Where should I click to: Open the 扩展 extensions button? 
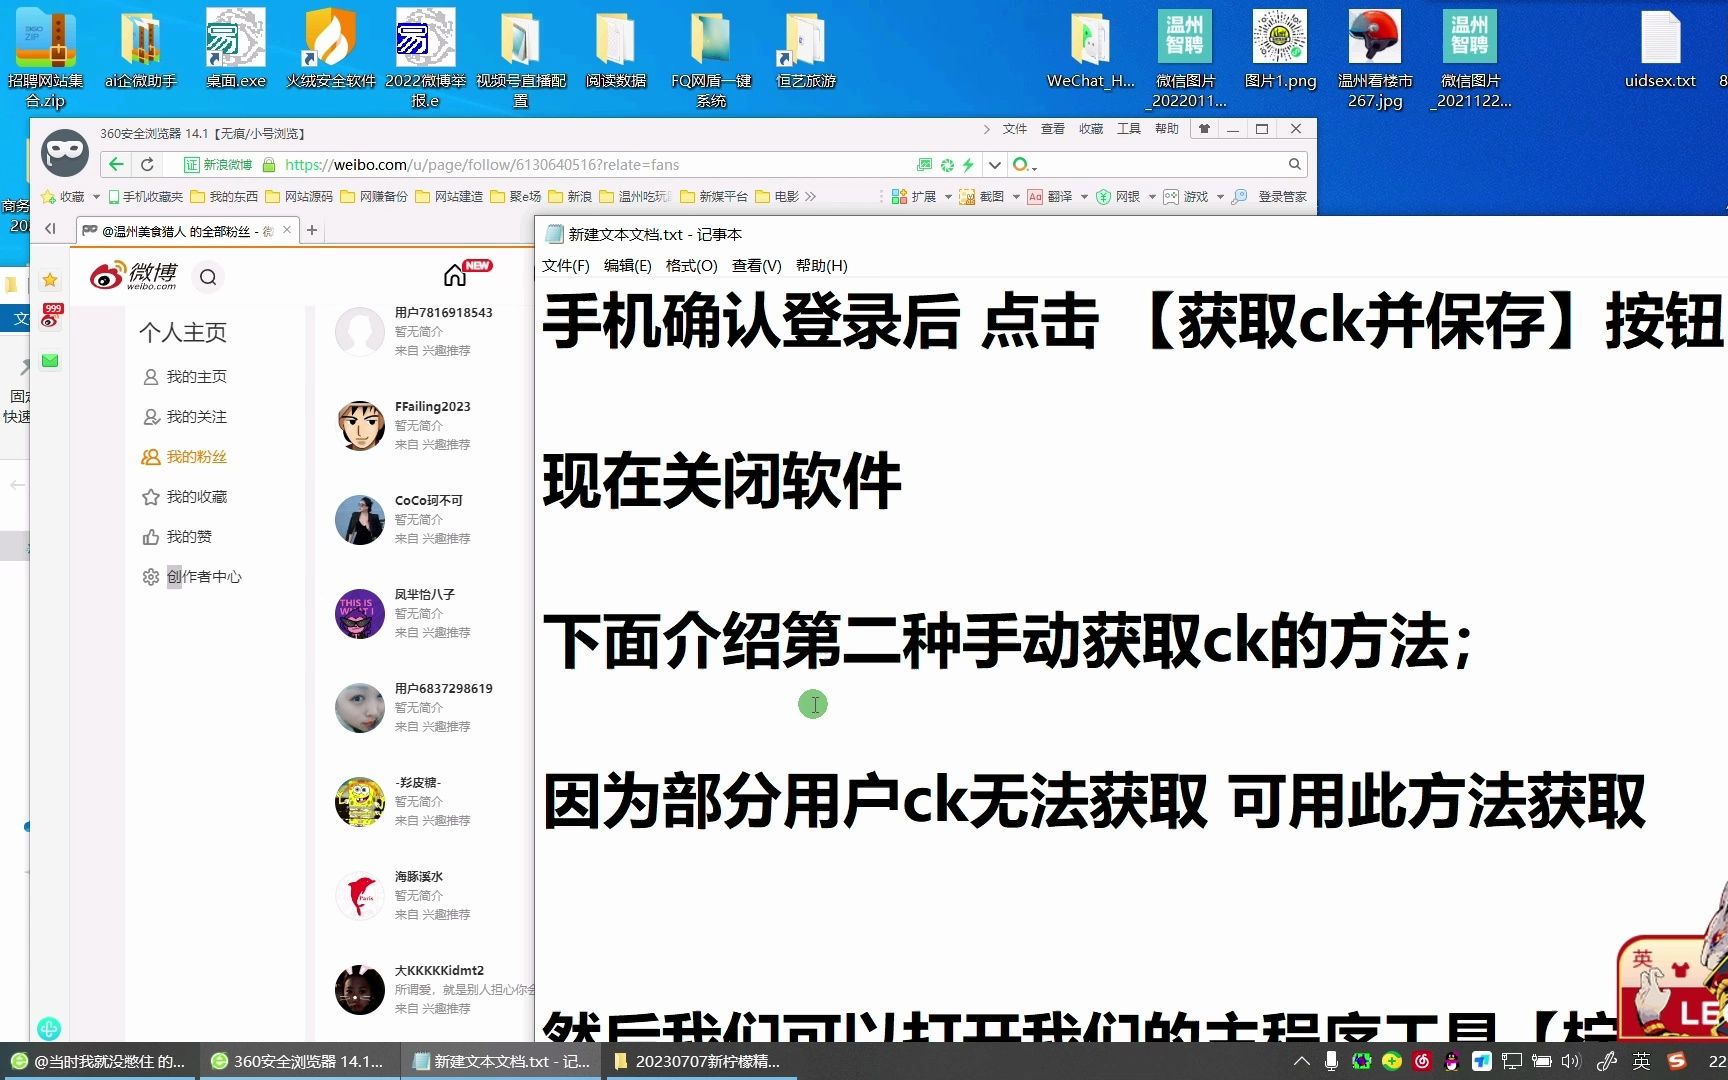pyautogui.click(x=914, y=197)
